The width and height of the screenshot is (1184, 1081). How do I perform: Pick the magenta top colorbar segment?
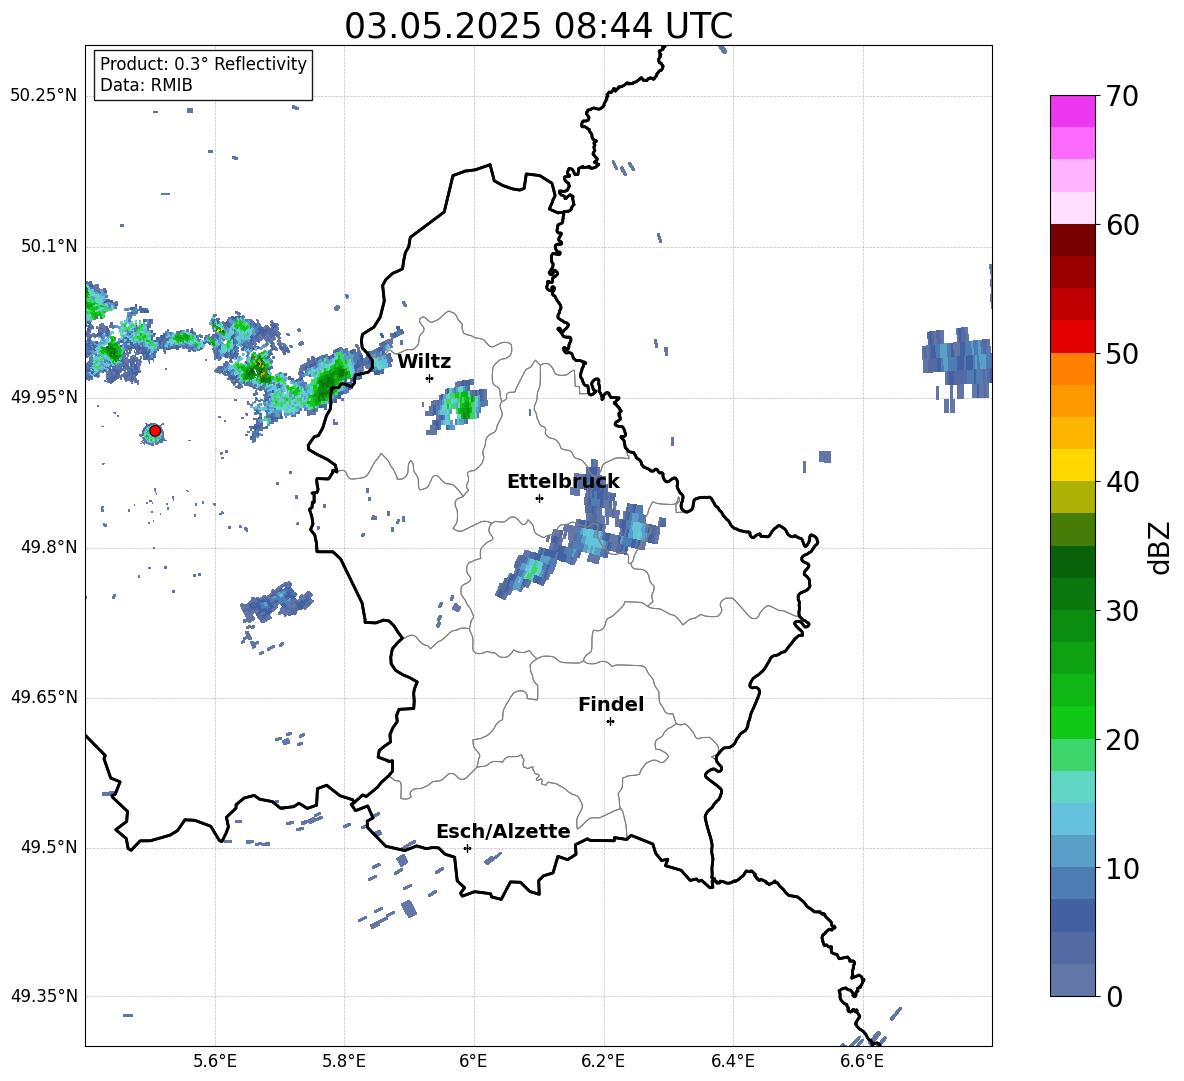coord(1072,111)
